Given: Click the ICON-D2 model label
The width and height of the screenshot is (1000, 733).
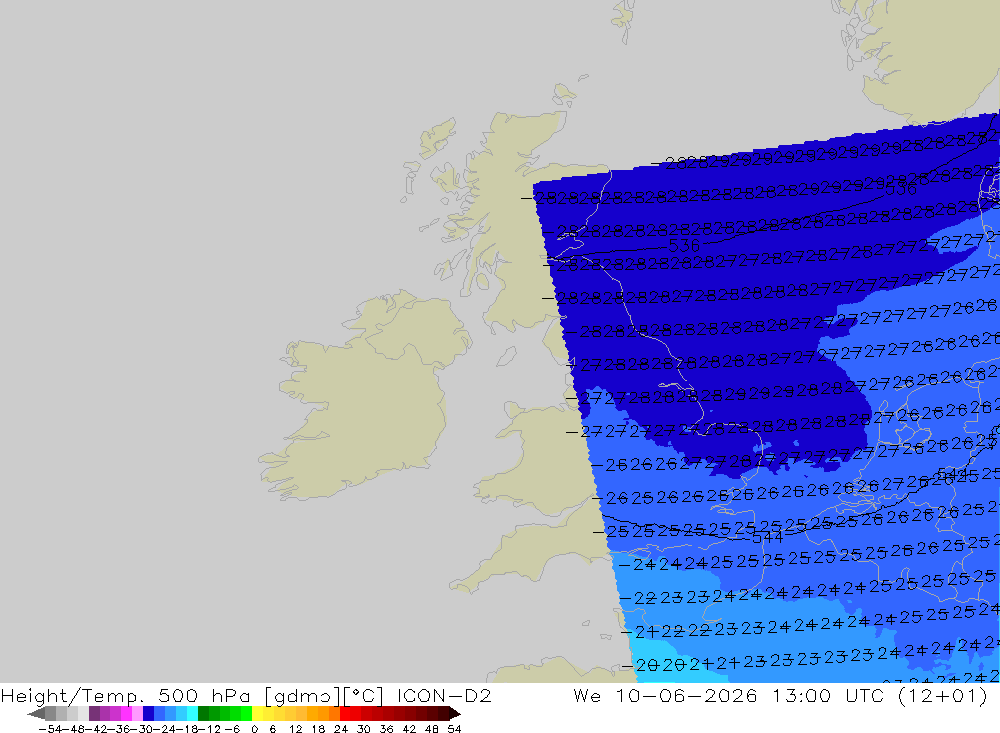Looking at the screenshot, I should tap(444, 695).
